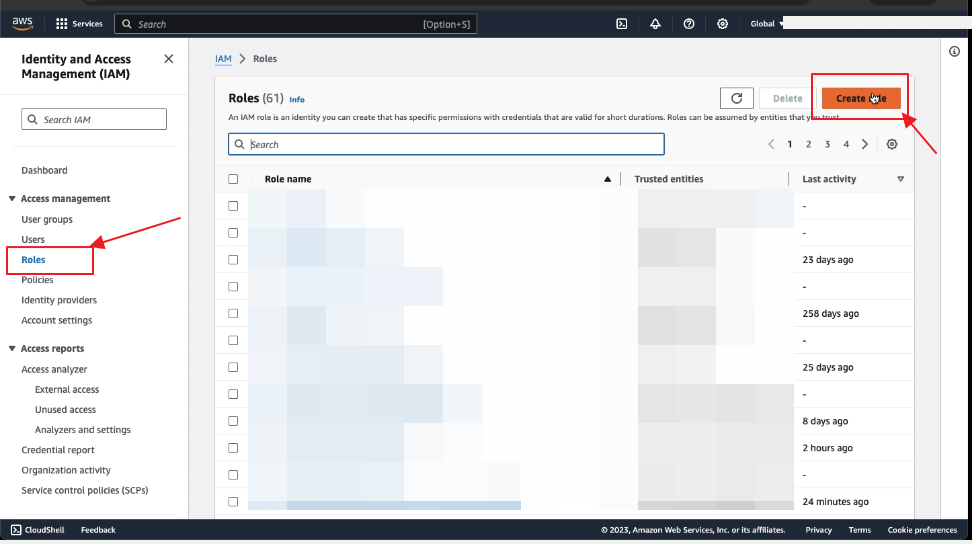Open the Global region dropdown
The image size is (972, 544).
[x=766, y=24]
